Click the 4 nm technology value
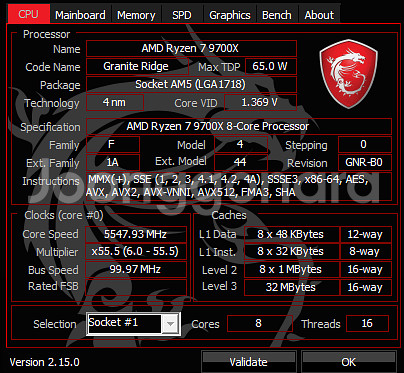404x373 pixels. [x=115, y=102]
